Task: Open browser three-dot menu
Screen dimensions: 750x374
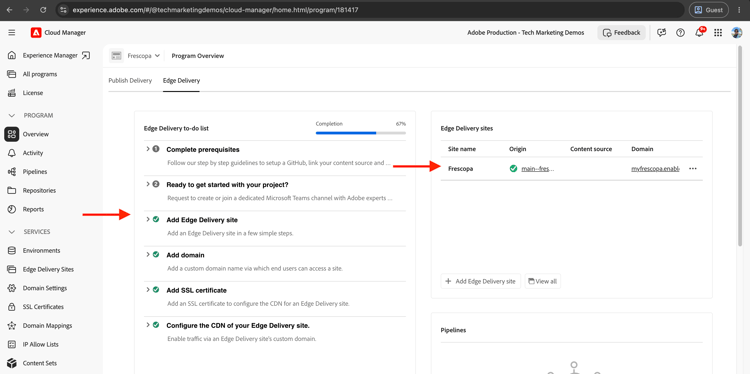Action: (739, 10)
